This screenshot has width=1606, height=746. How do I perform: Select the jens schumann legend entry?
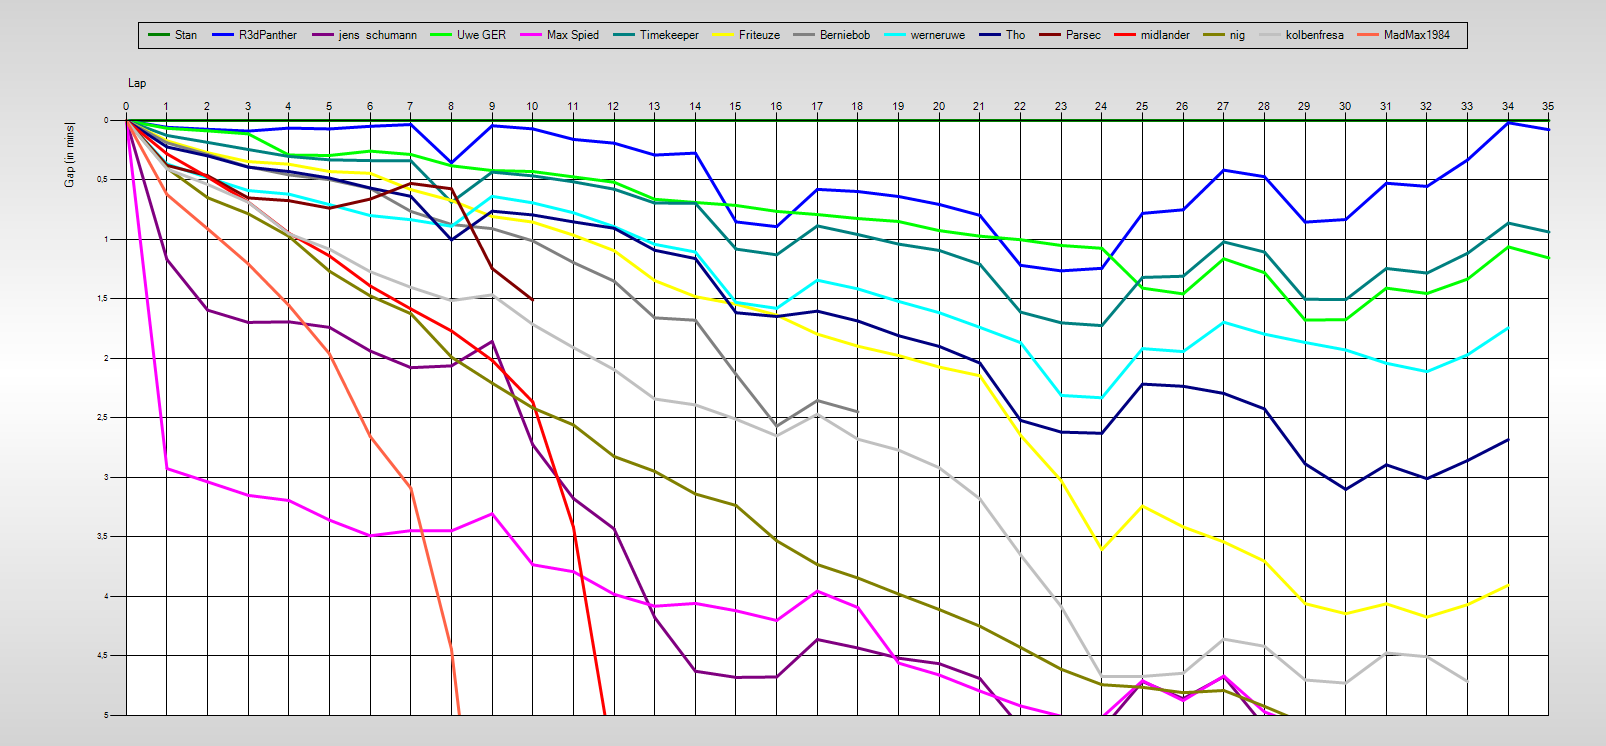pos(364,35)
